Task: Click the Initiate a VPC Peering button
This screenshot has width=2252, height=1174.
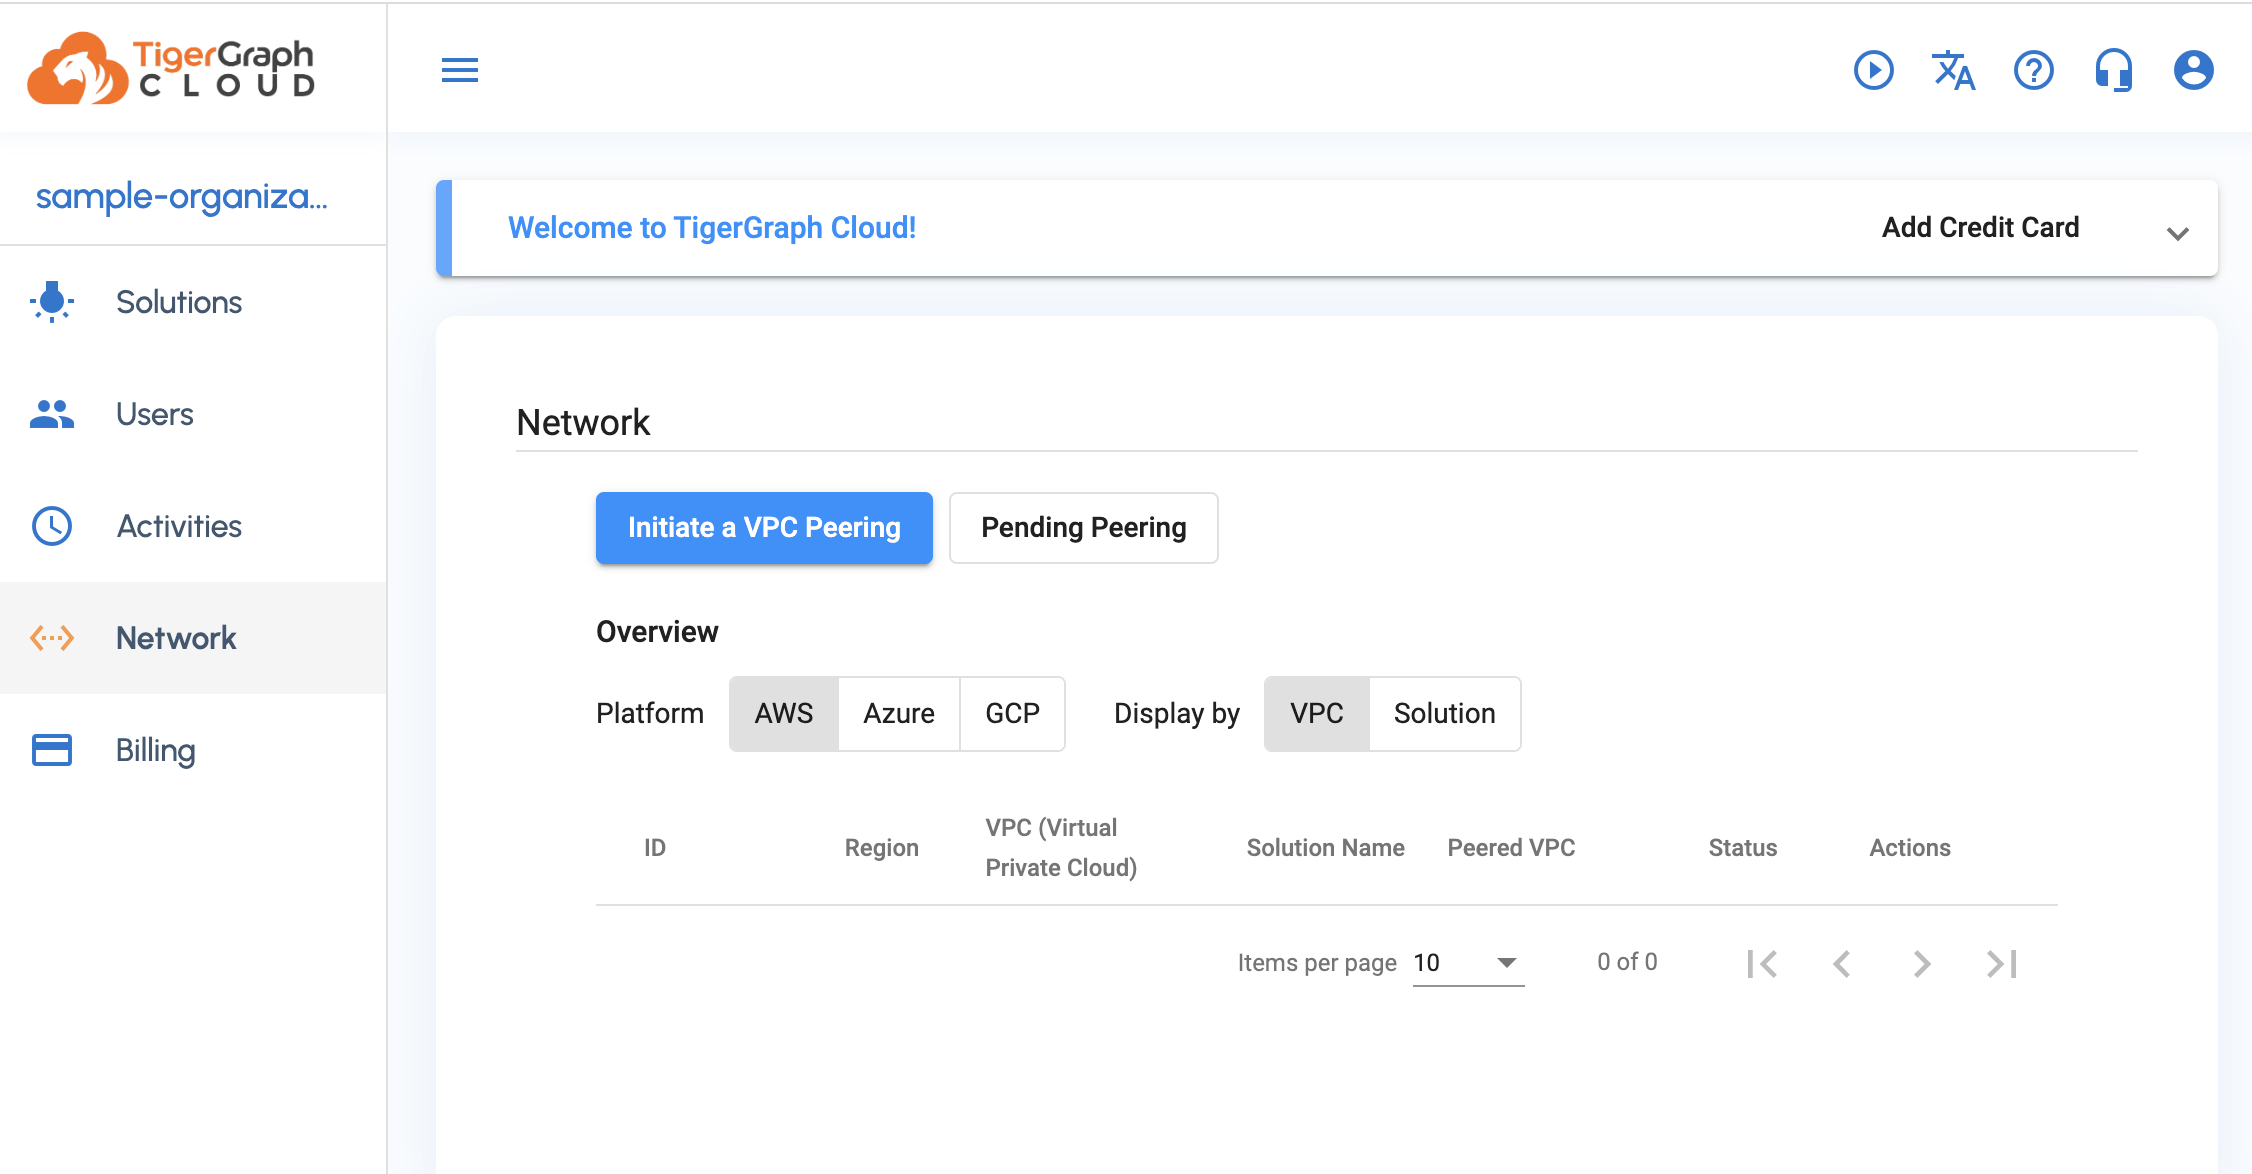Action: 763,527
